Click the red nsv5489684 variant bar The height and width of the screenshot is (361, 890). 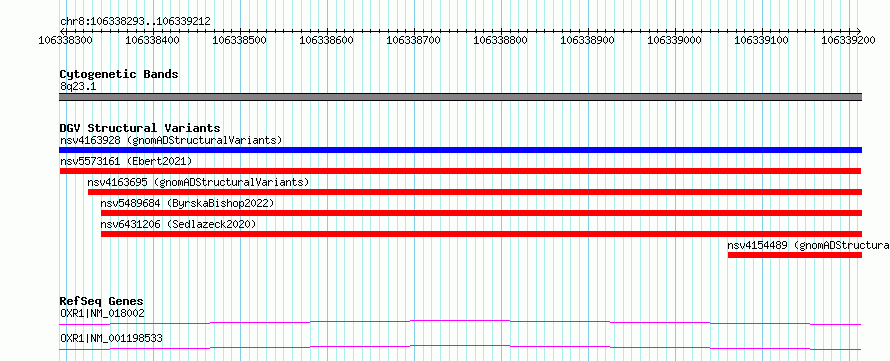(481, 213)
